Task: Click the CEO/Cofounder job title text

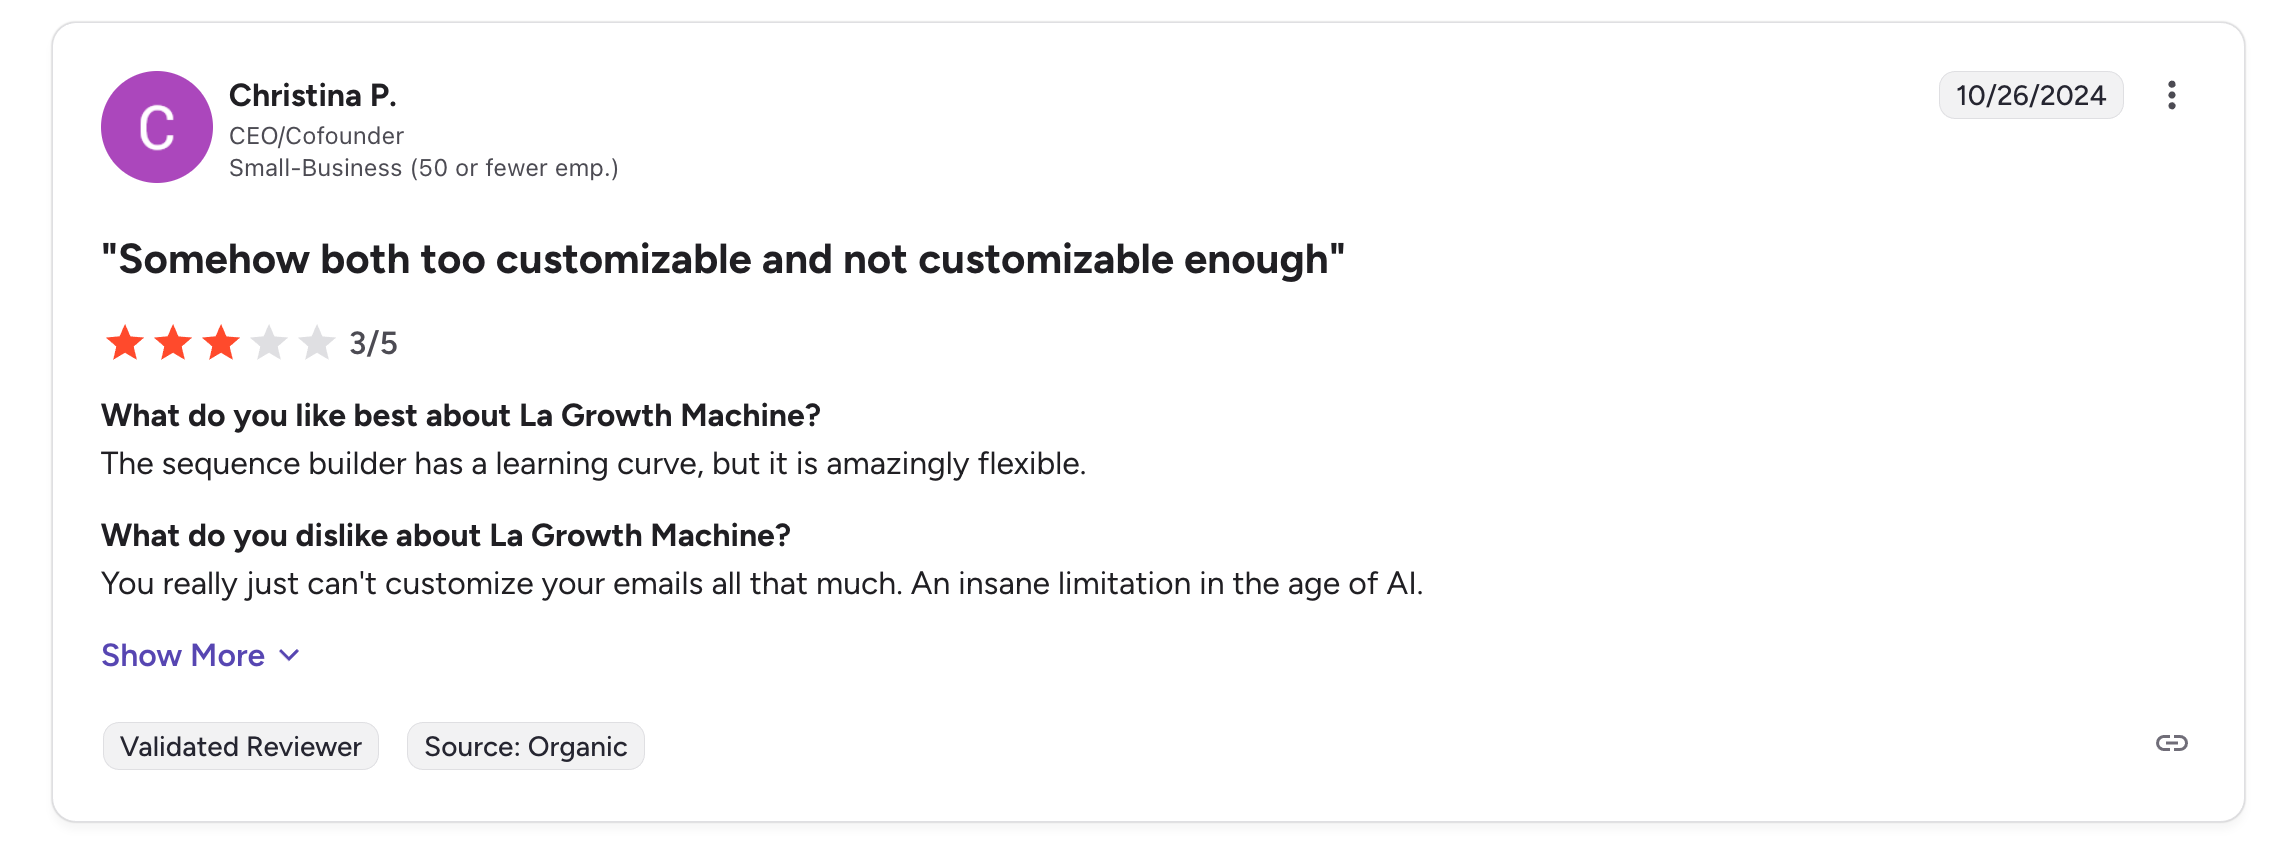Action: pos(316,136)
